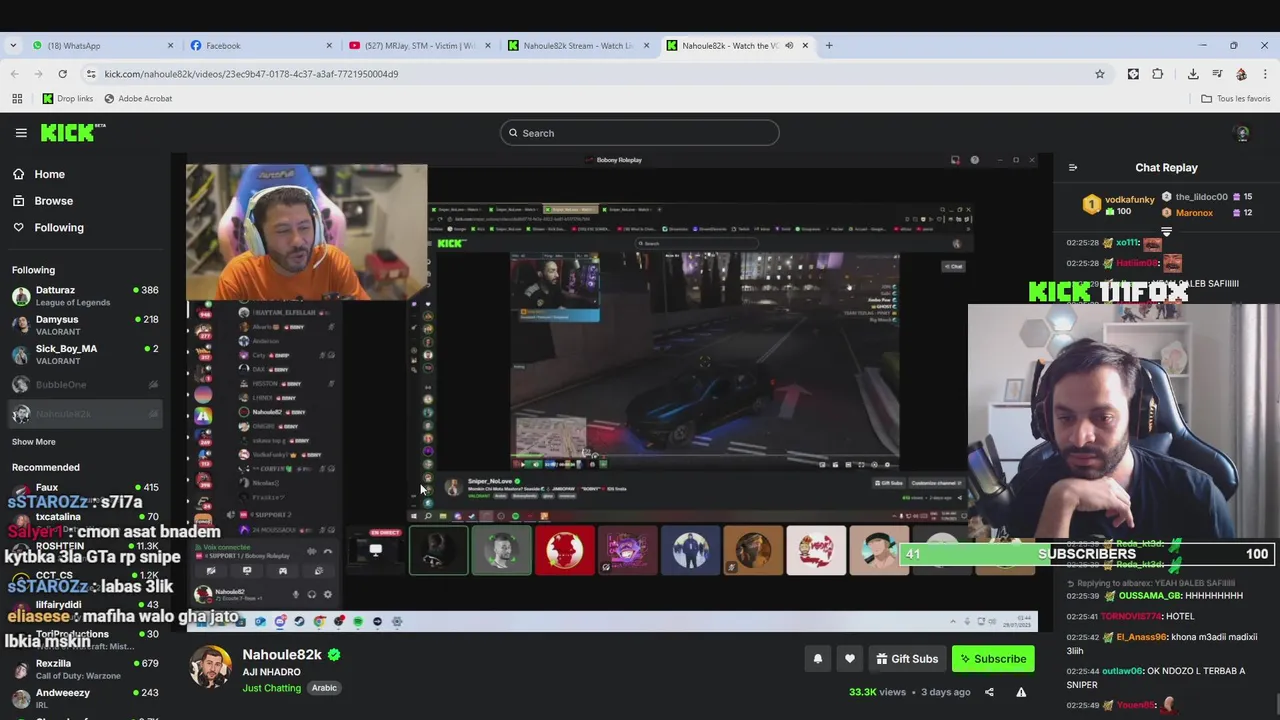Click the video player area

(x=612, y=392)
